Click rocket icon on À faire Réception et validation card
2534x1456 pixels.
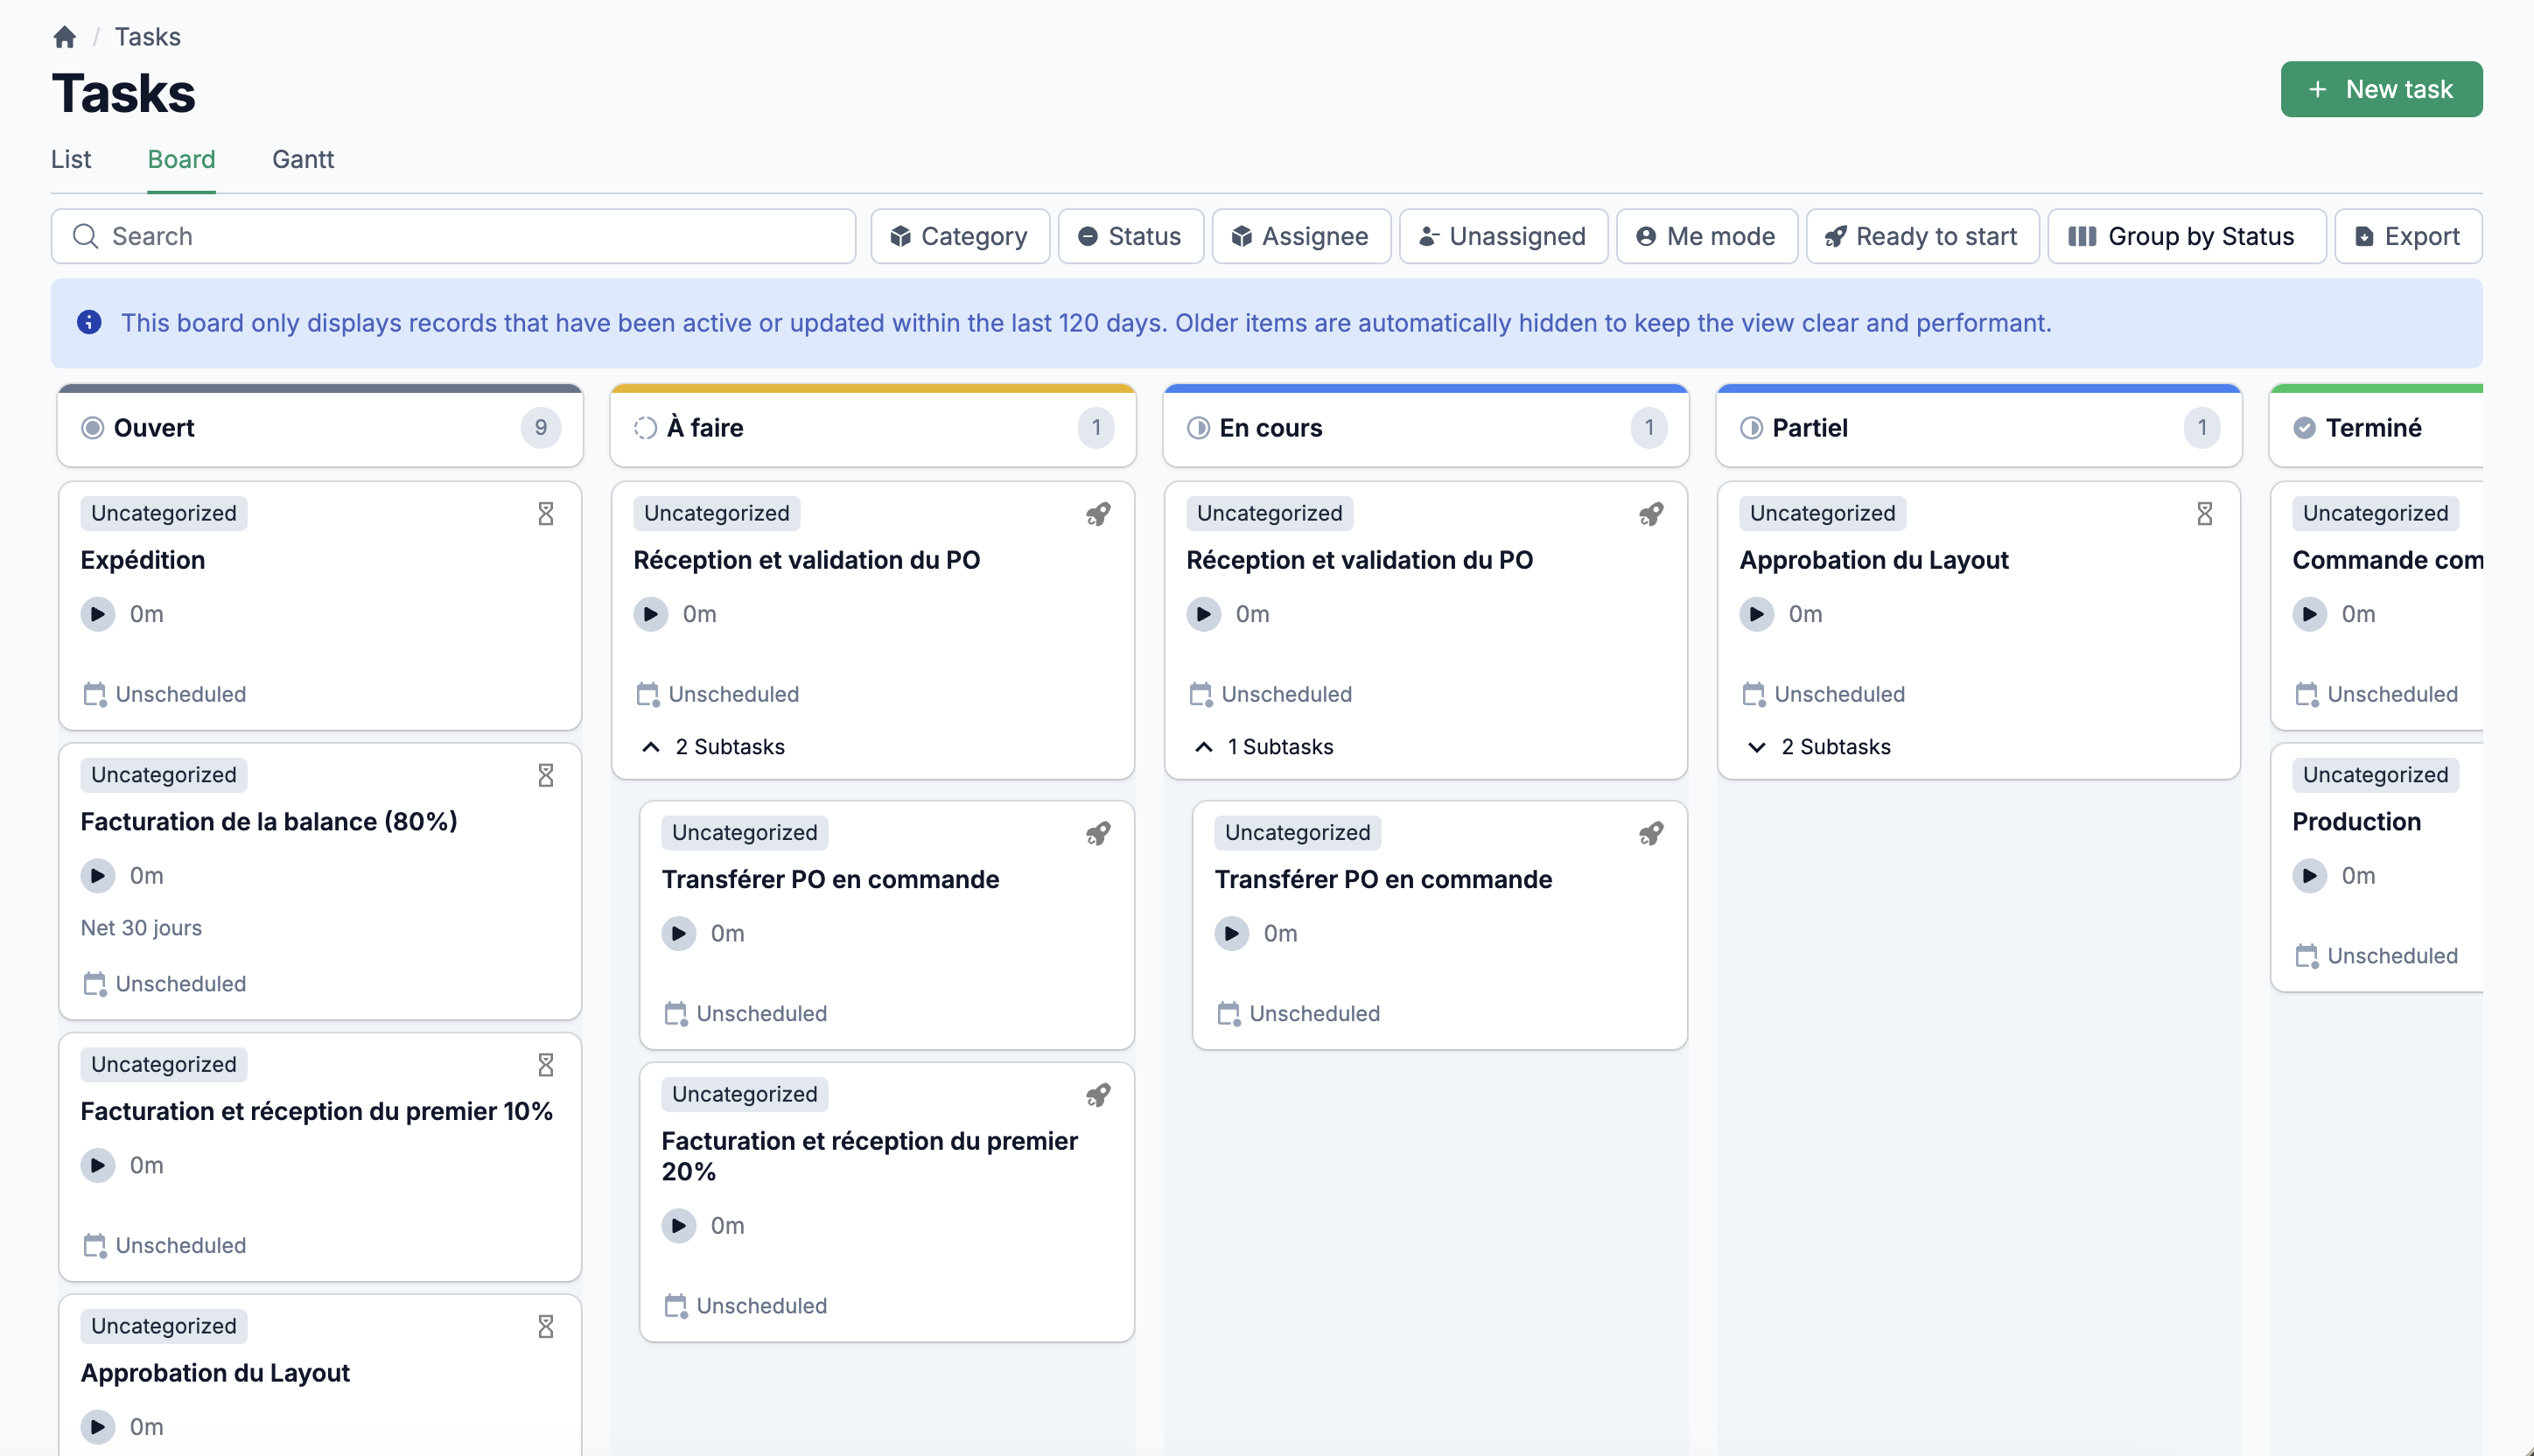click(x=1098, y=514)
